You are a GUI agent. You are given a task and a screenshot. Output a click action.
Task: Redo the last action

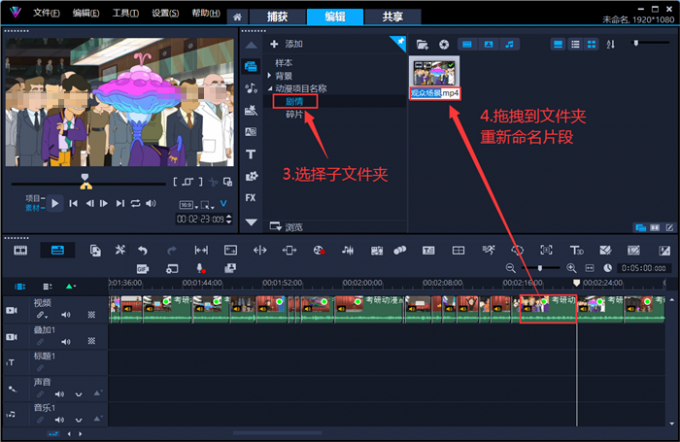pos(172,250)
